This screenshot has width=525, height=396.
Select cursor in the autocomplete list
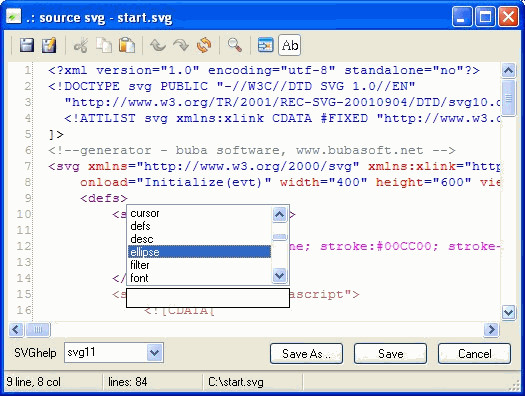(x=199, y=213)
